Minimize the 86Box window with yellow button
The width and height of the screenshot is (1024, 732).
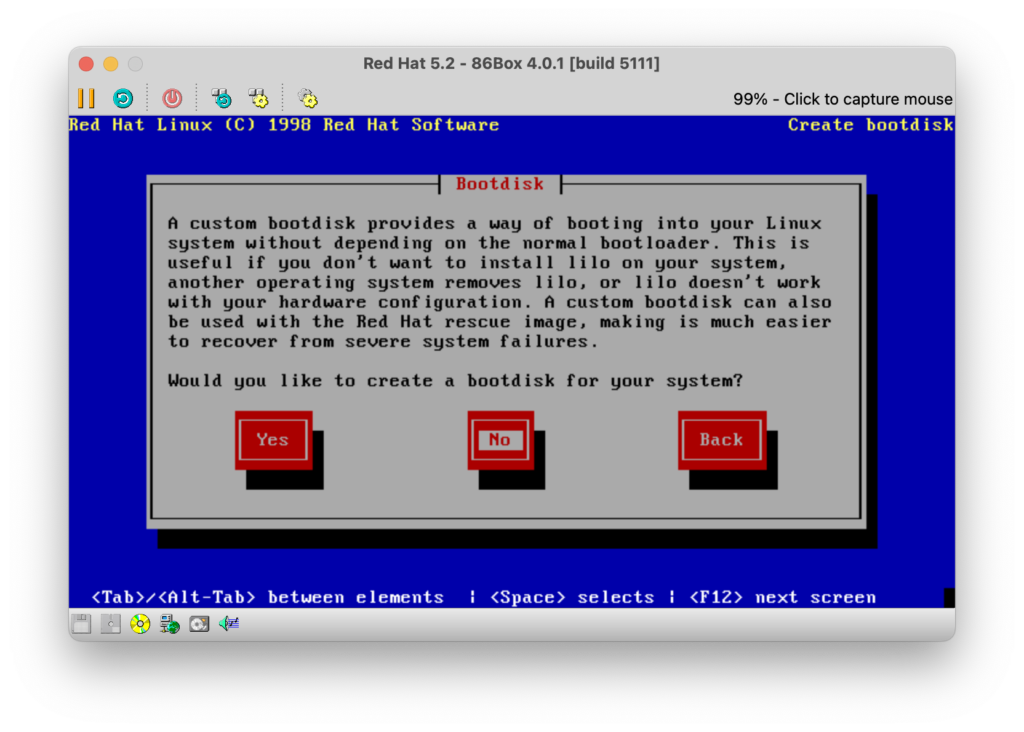[111, 64]
